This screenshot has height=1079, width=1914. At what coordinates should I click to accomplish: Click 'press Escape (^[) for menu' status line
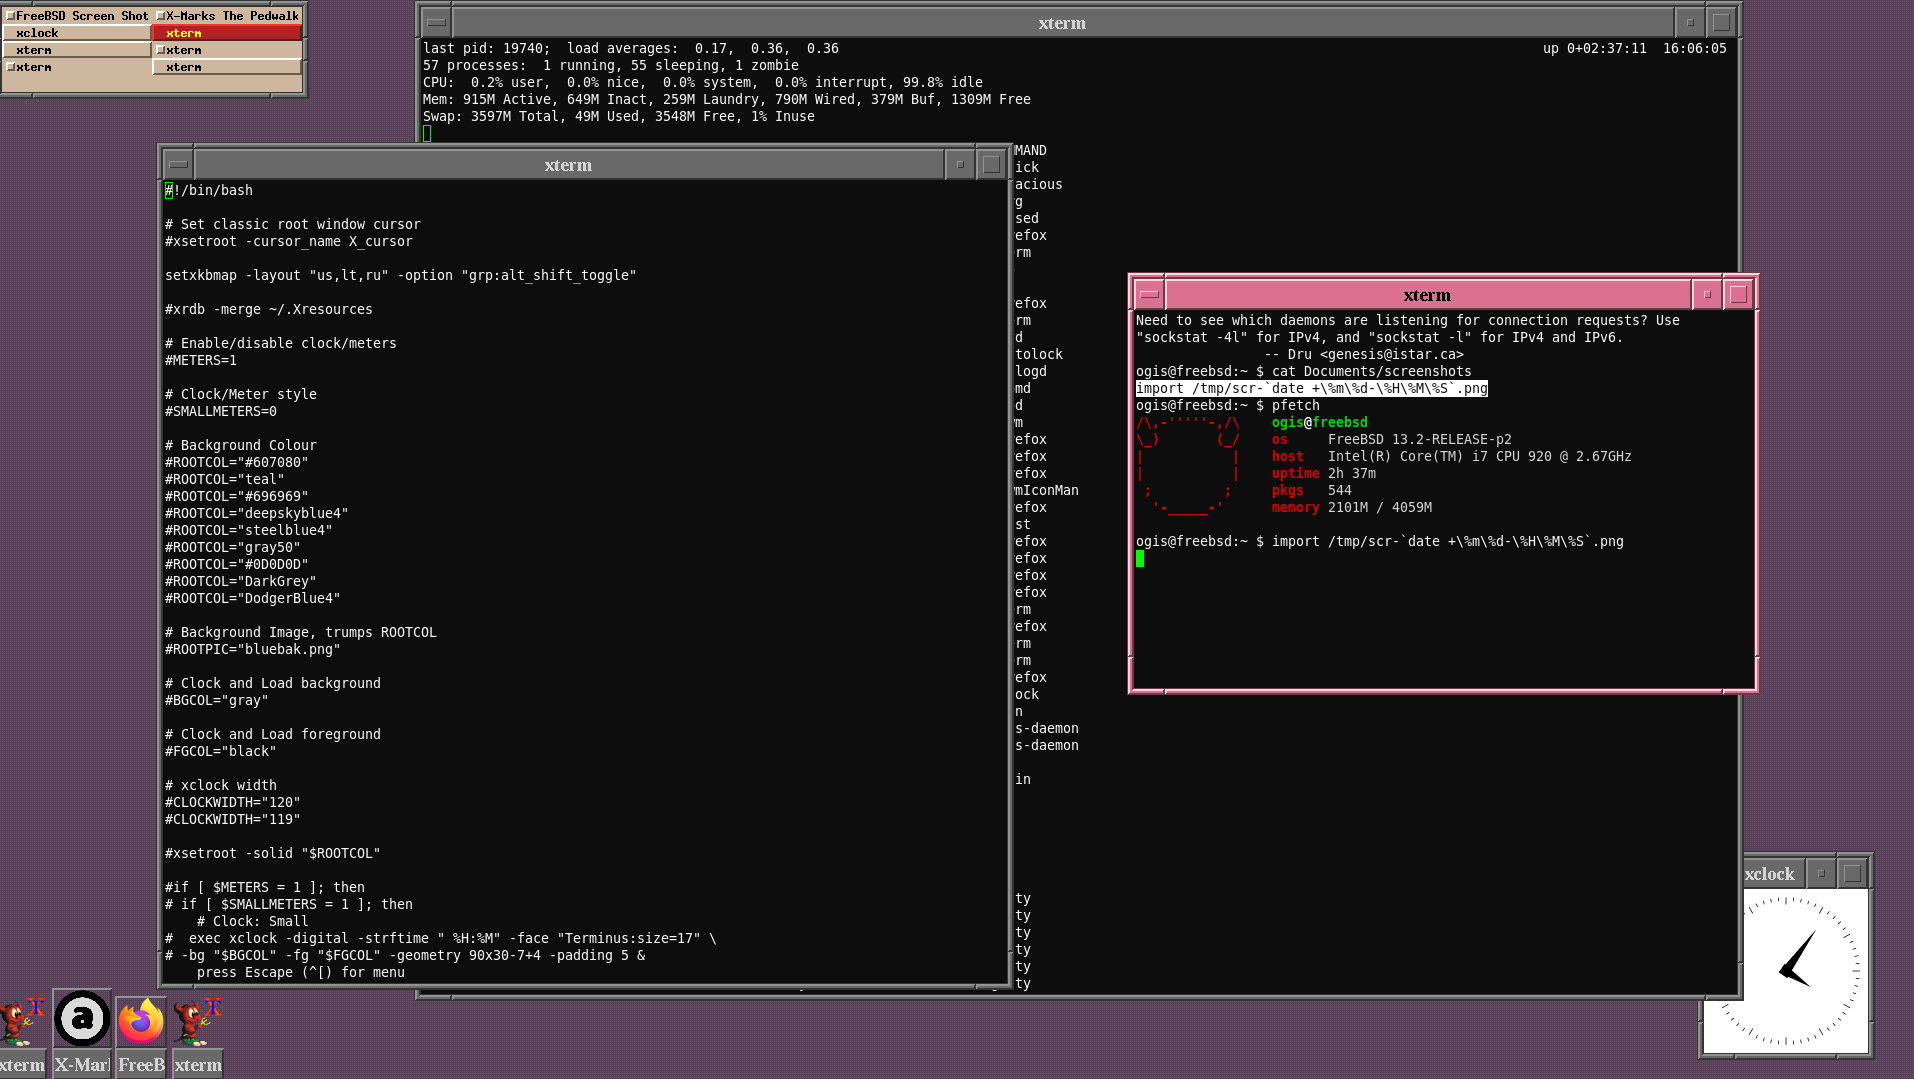point(301,972)
